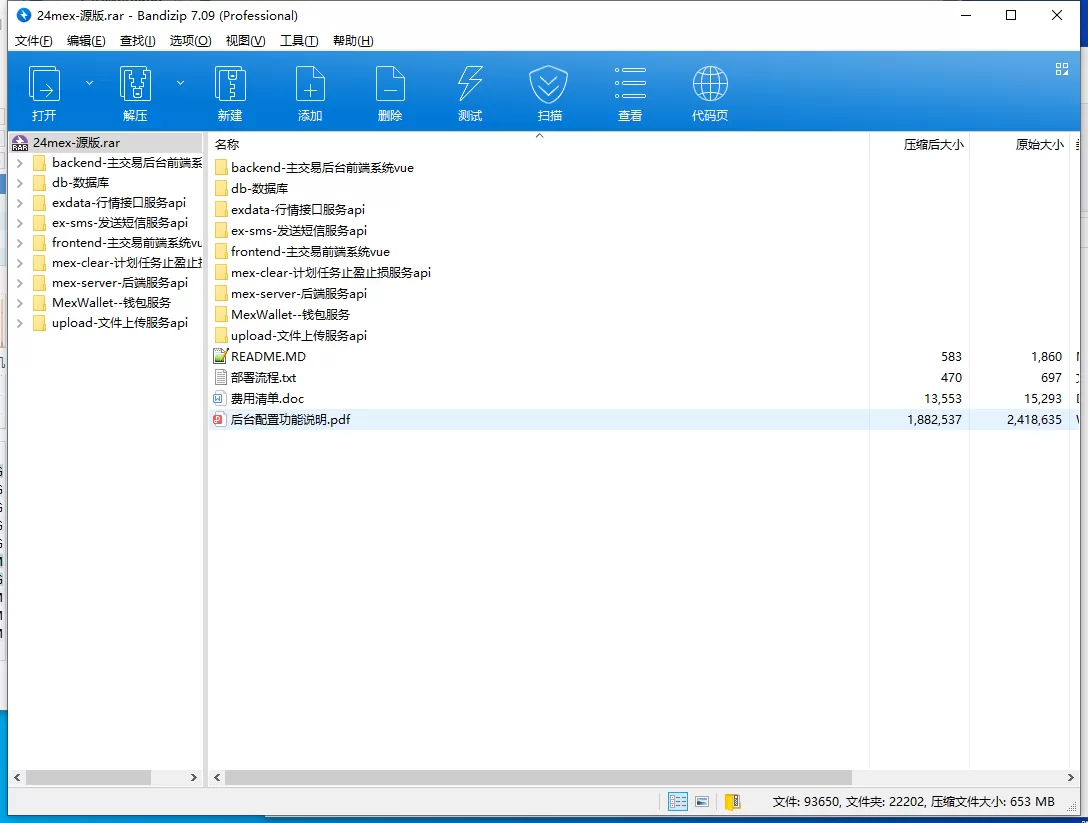The width and height of the screenshot is (1088, 823).
Task: Click the grid layout icon top right
Action: [1062, 70]
